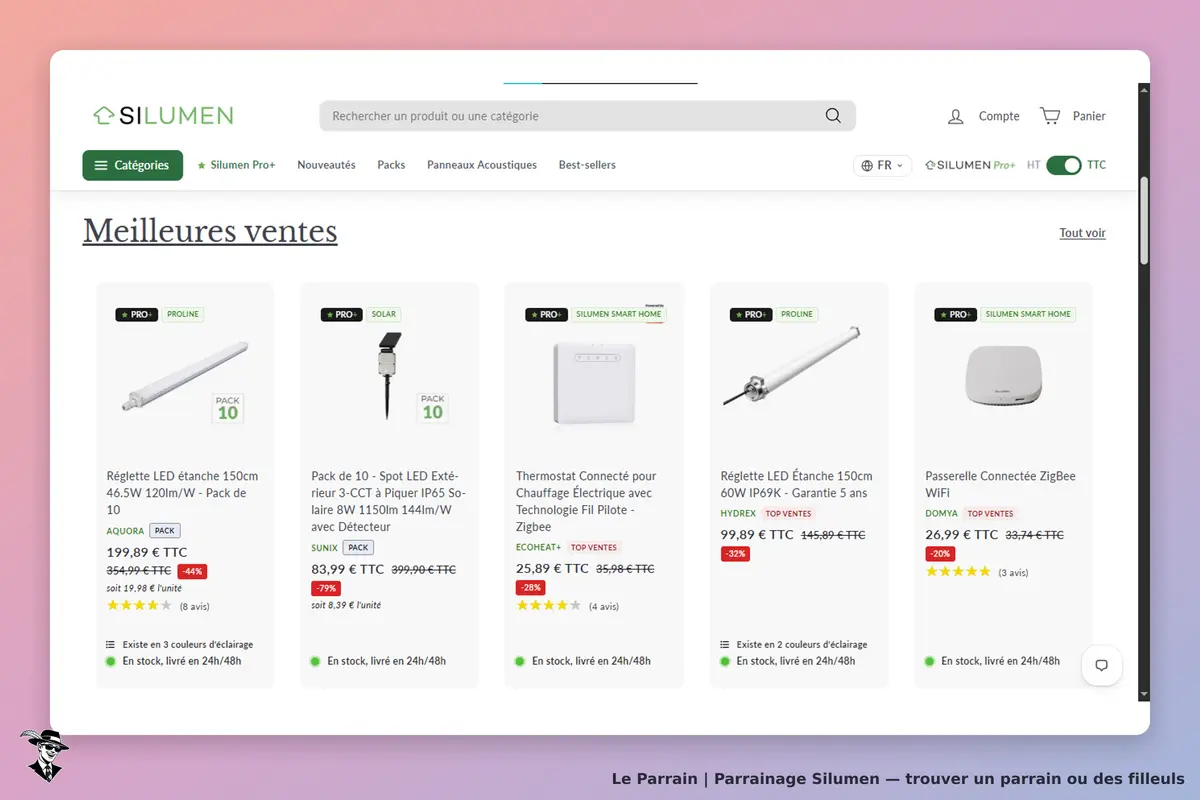Click the Passerelle Connectée ZigBee WiFi title
Viewport: 1200px width, 800px height.
pos(1000,484)
